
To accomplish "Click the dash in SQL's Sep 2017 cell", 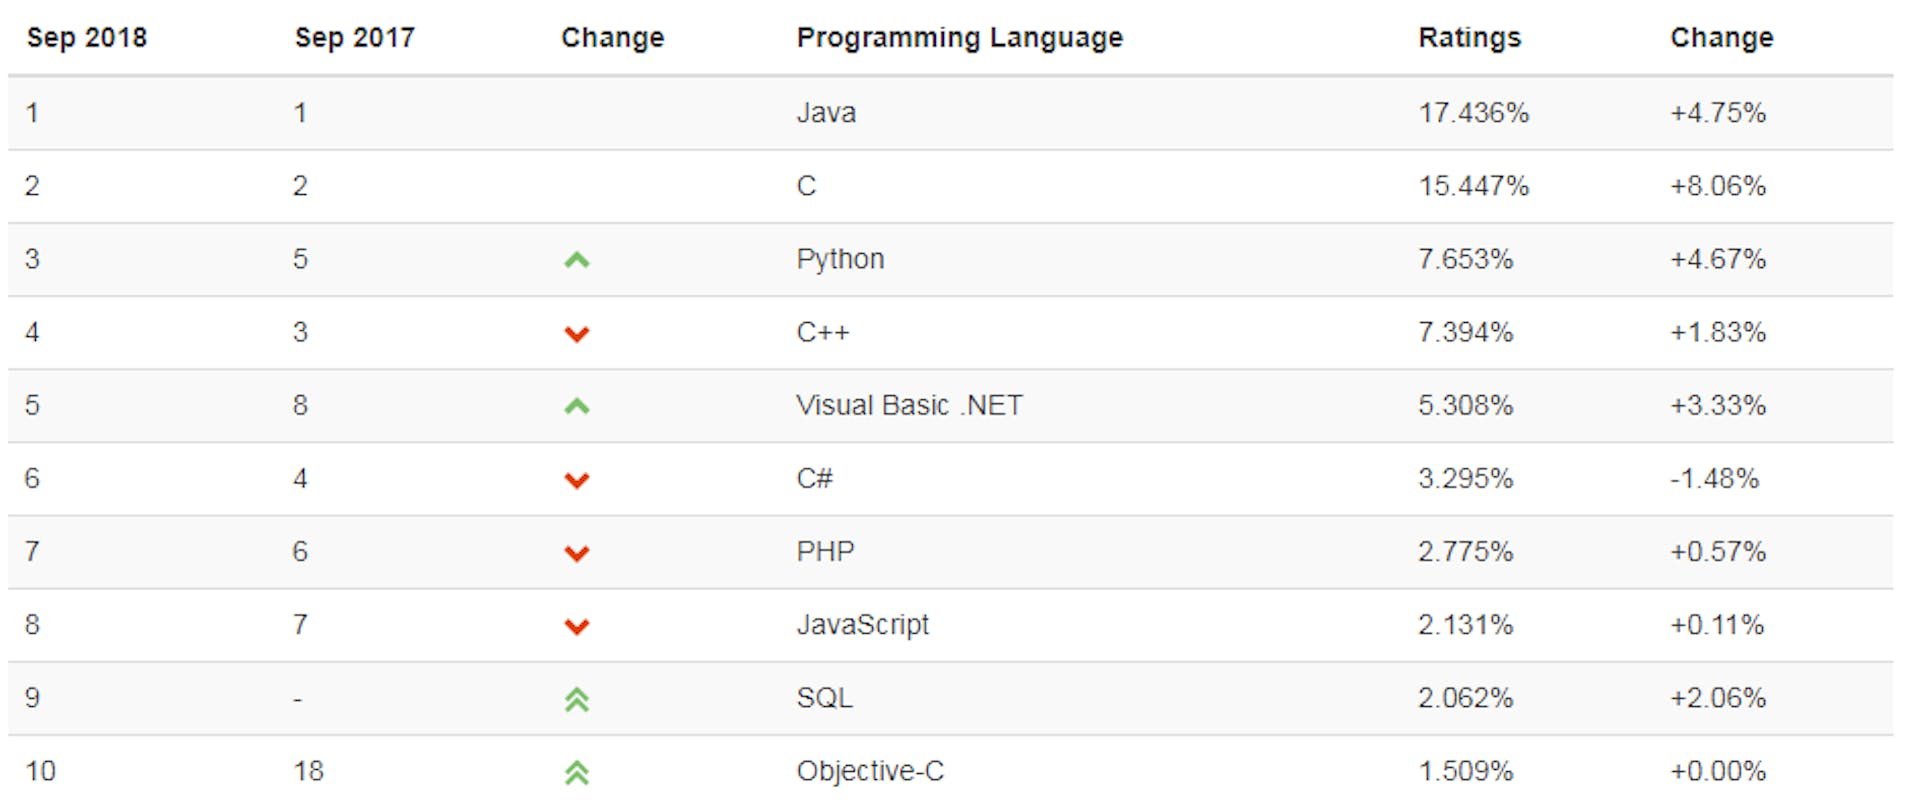I will pyautogui.click(x=298, y=699).
